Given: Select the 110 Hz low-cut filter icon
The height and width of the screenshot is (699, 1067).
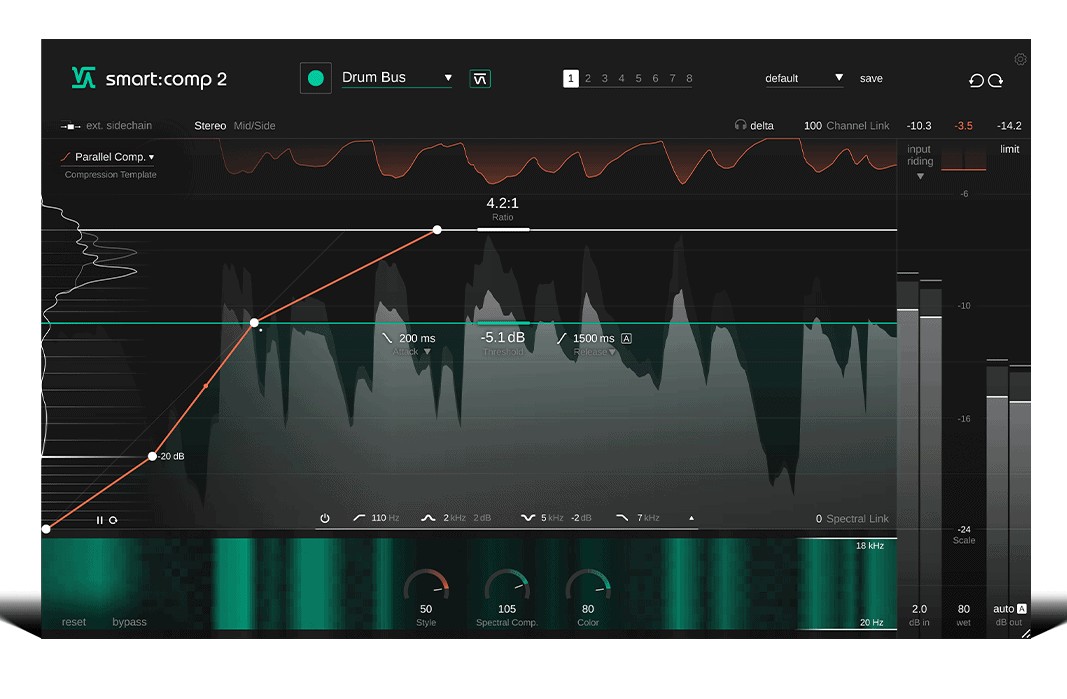Looking at the screenshot, I should (359, 518).
